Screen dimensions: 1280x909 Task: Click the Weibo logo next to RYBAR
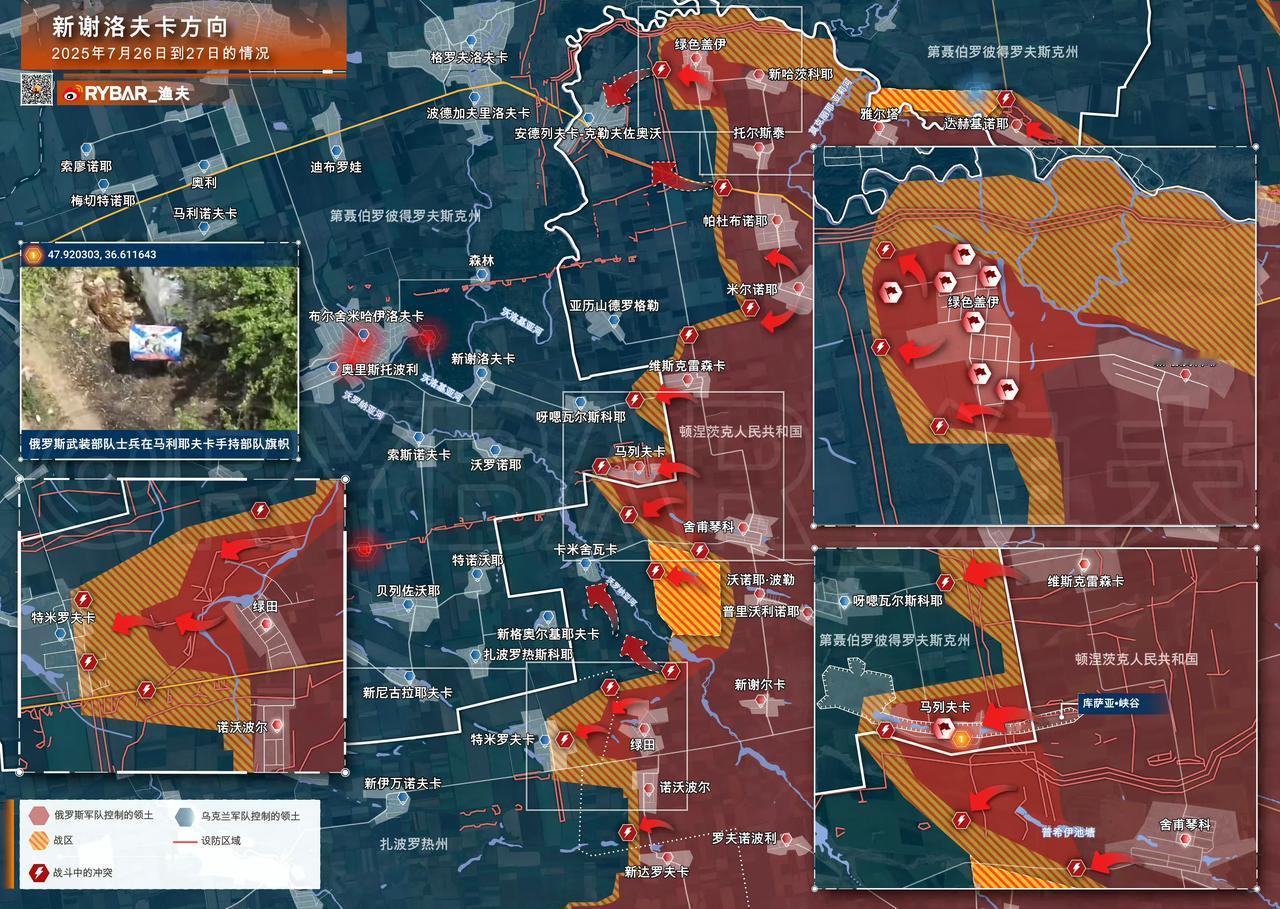coord(72,94)
